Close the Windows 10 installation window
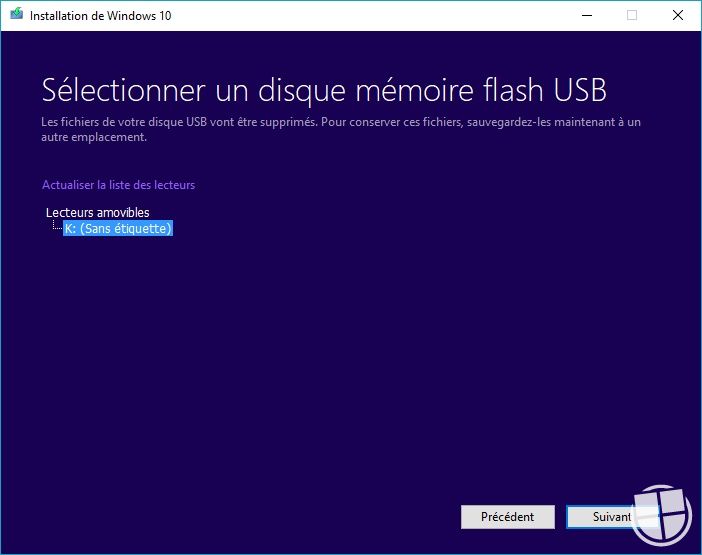 click(678, 15)
